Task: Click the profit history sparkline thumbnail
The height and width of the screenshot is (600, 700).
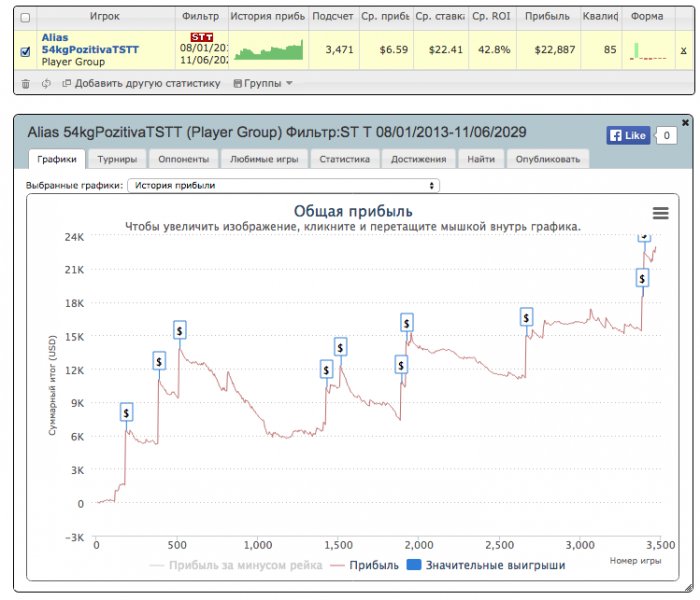Action: pos(269,50)
